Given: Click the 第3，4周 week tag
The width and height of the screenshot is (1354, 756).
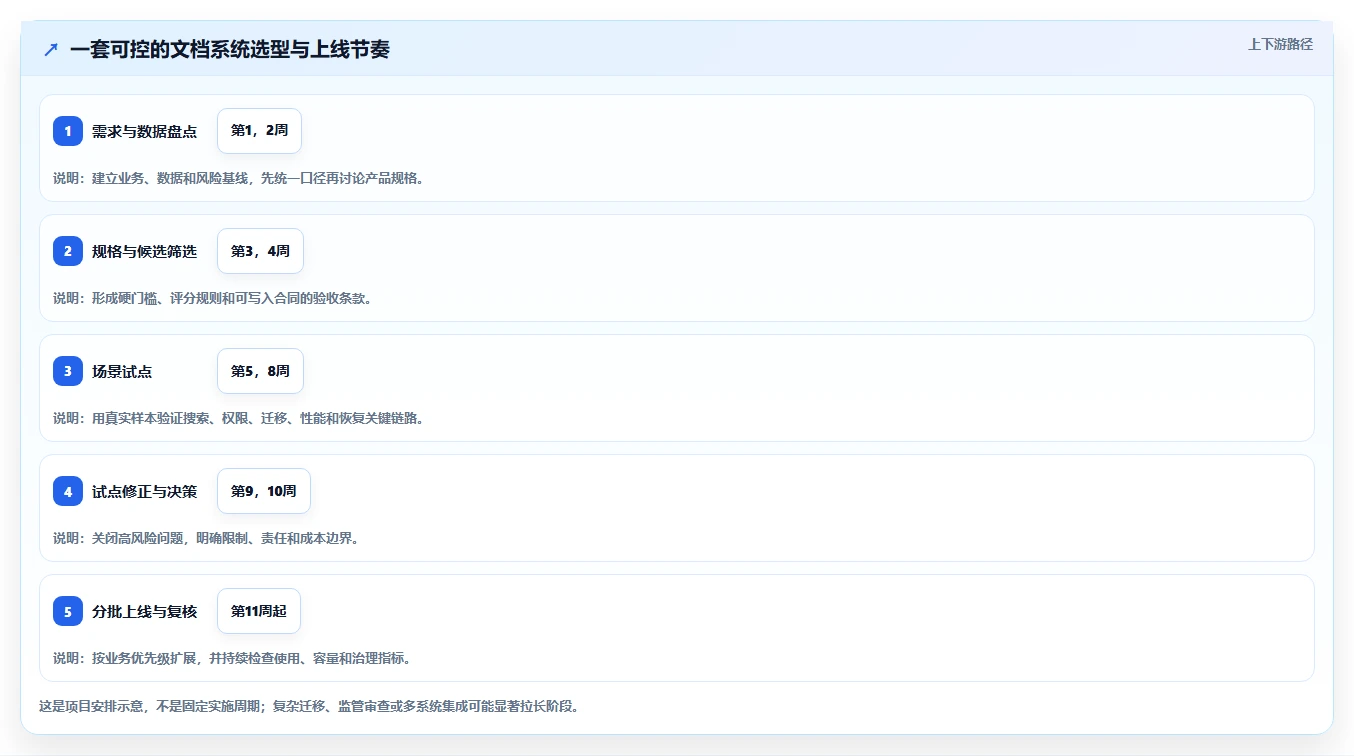Looking at the screenshot, I should click(260, 251).
